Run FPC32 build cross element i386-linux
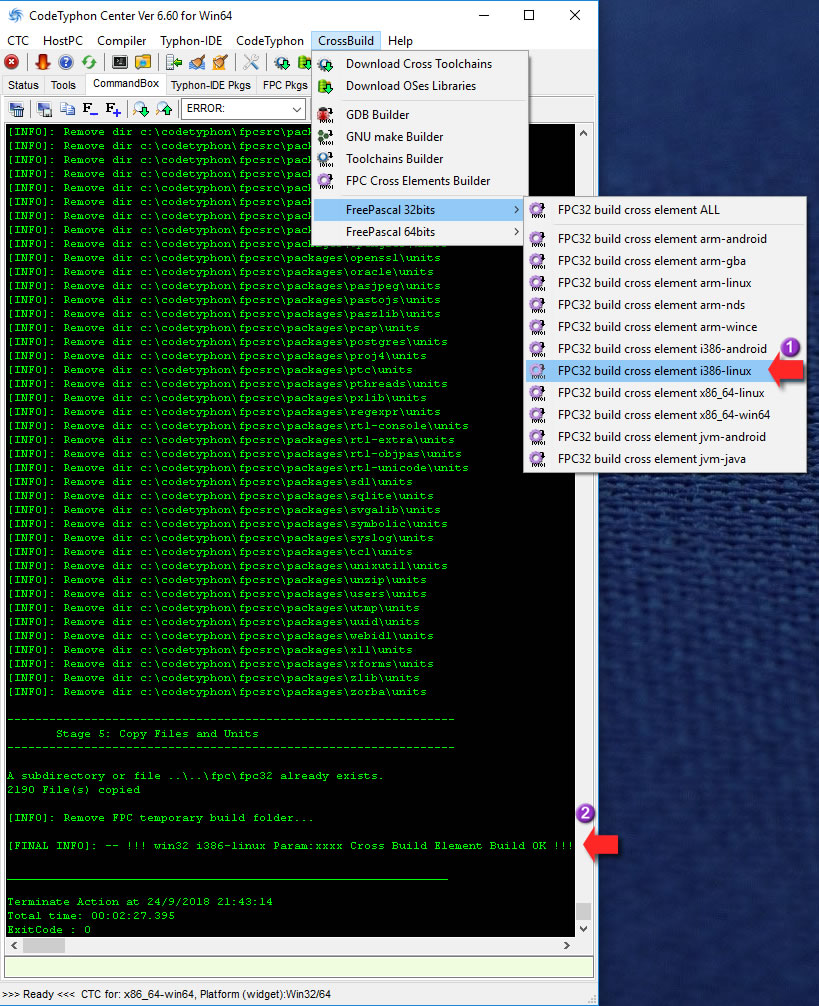Screen dimensions: 819x1006 pyautogui.click(x=665, y=371)
